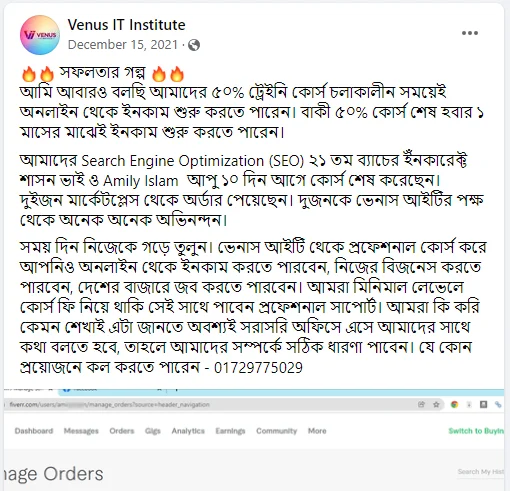Viewport: 510px width, 491px height.
Task: Click the Chrome extension icon after the star
Action: pos(454,404)
